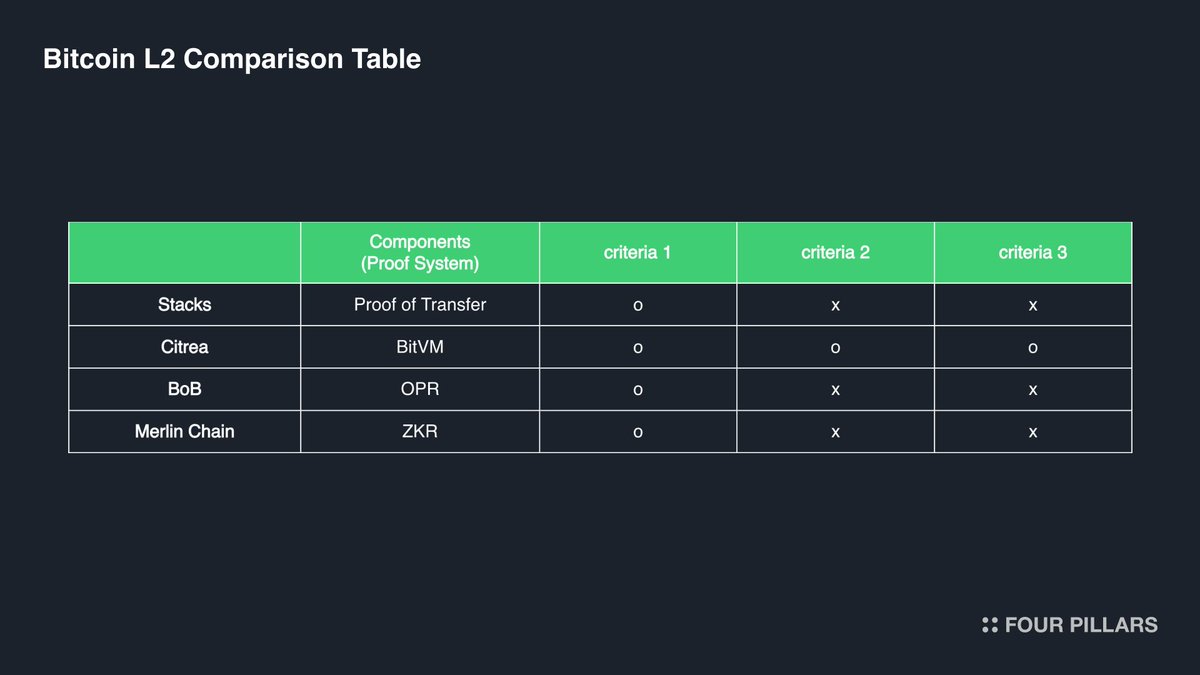Click the criteria 3 column header

tap(1033, 253)
